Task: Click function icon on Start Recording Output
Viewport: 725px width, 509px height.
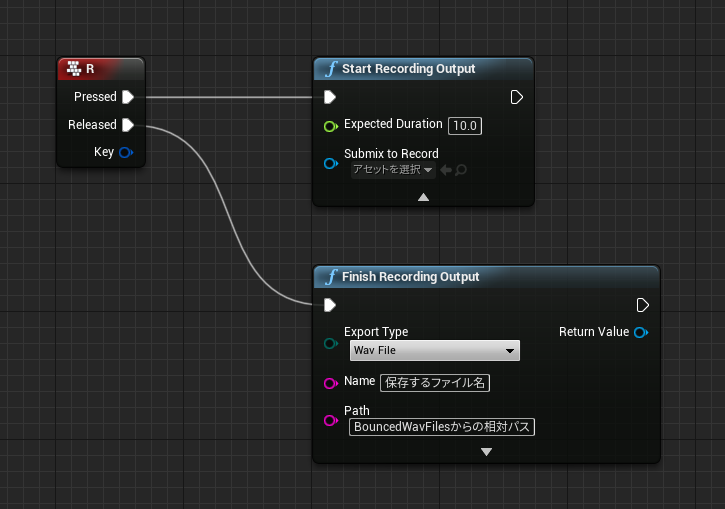Action: 331,69
